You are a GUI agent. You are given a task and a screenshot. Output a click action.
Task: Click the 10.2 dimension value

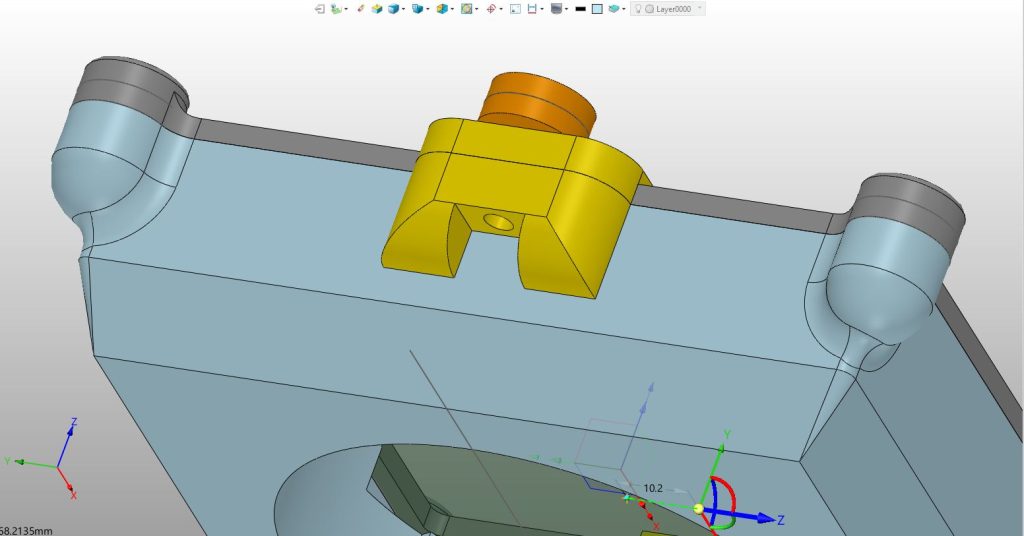pos(653,488)
